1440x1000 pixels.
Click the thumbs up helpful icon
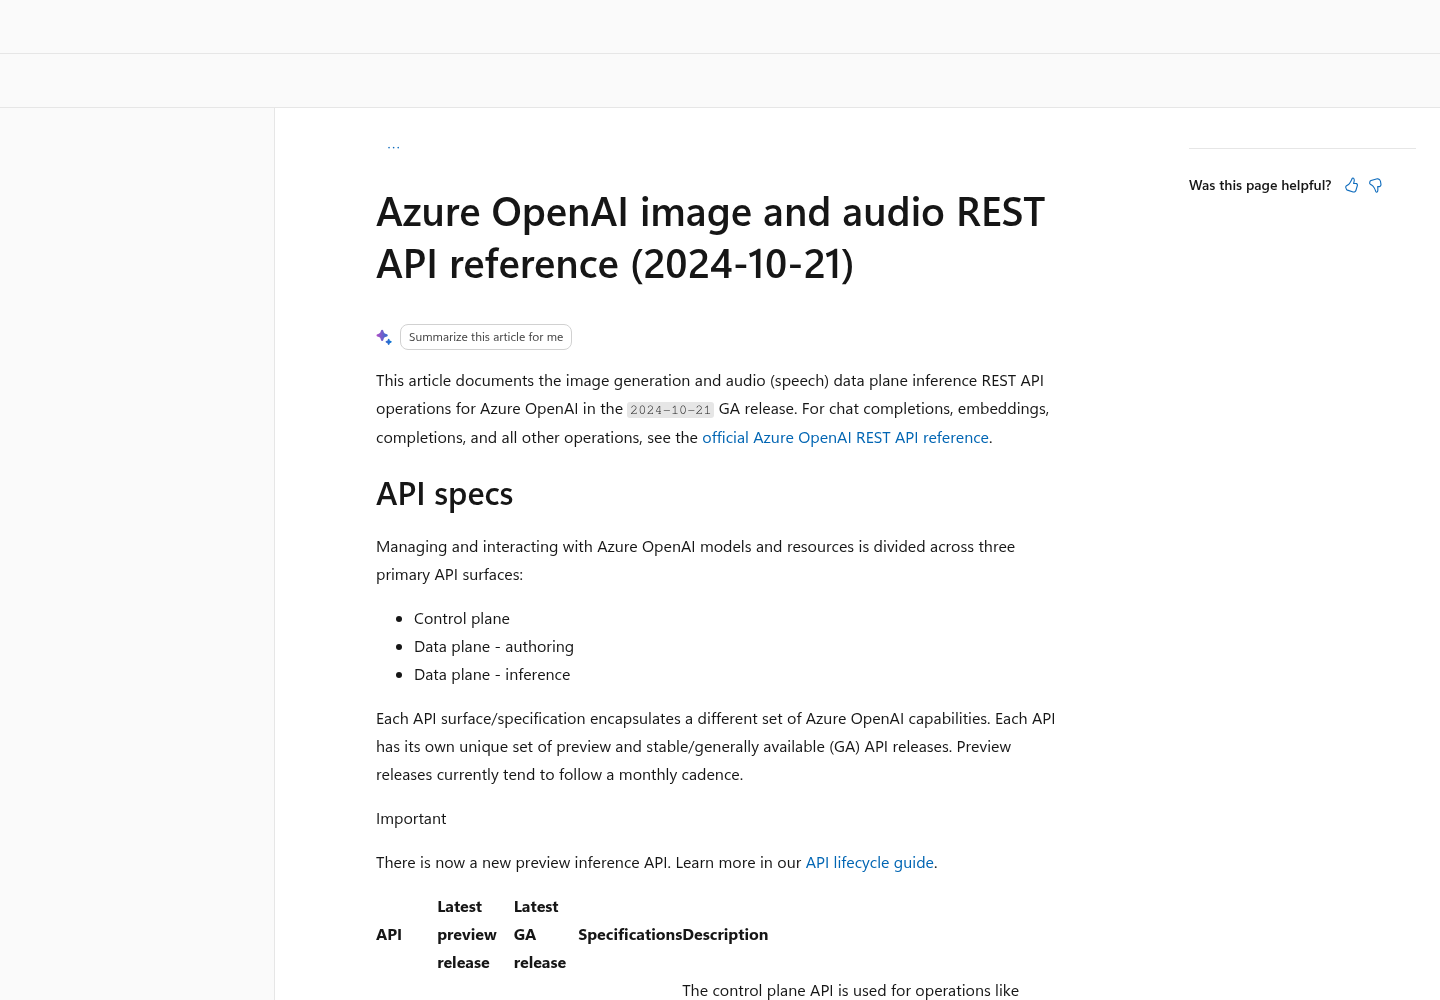pos(1351,185)
